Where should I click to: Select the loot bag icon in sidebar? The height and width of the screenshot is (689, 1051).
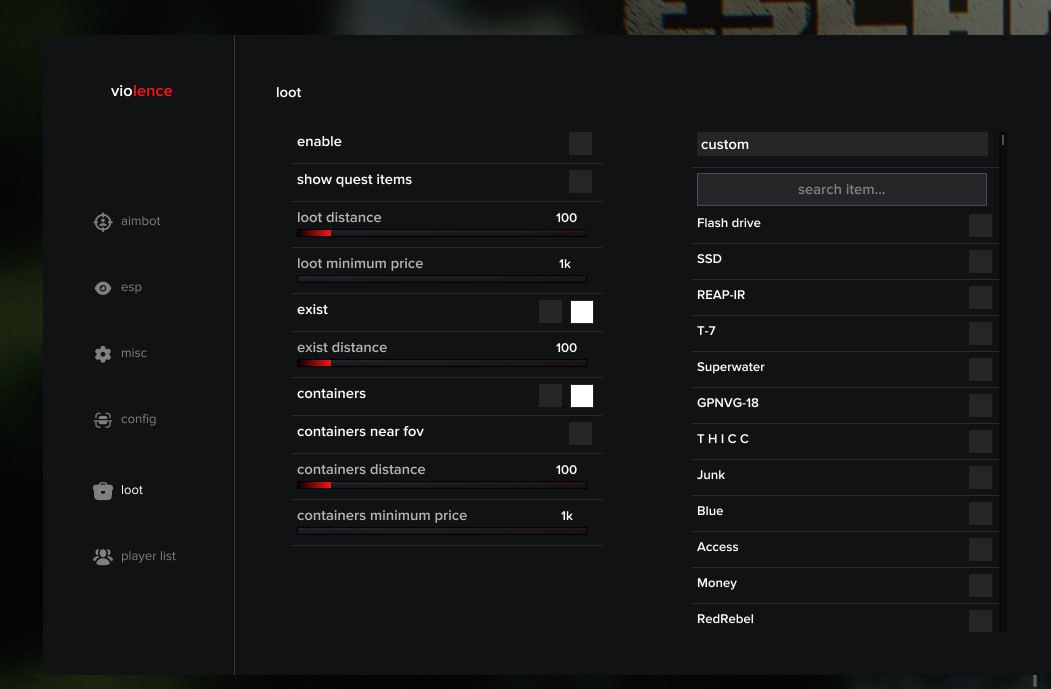click(103, 491)
